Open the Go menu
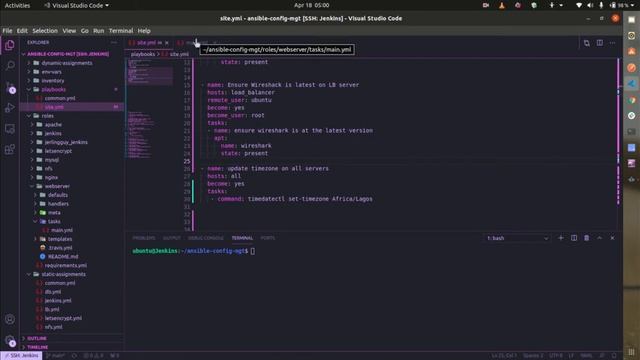 pyautogui.click(x=84, y=31)
